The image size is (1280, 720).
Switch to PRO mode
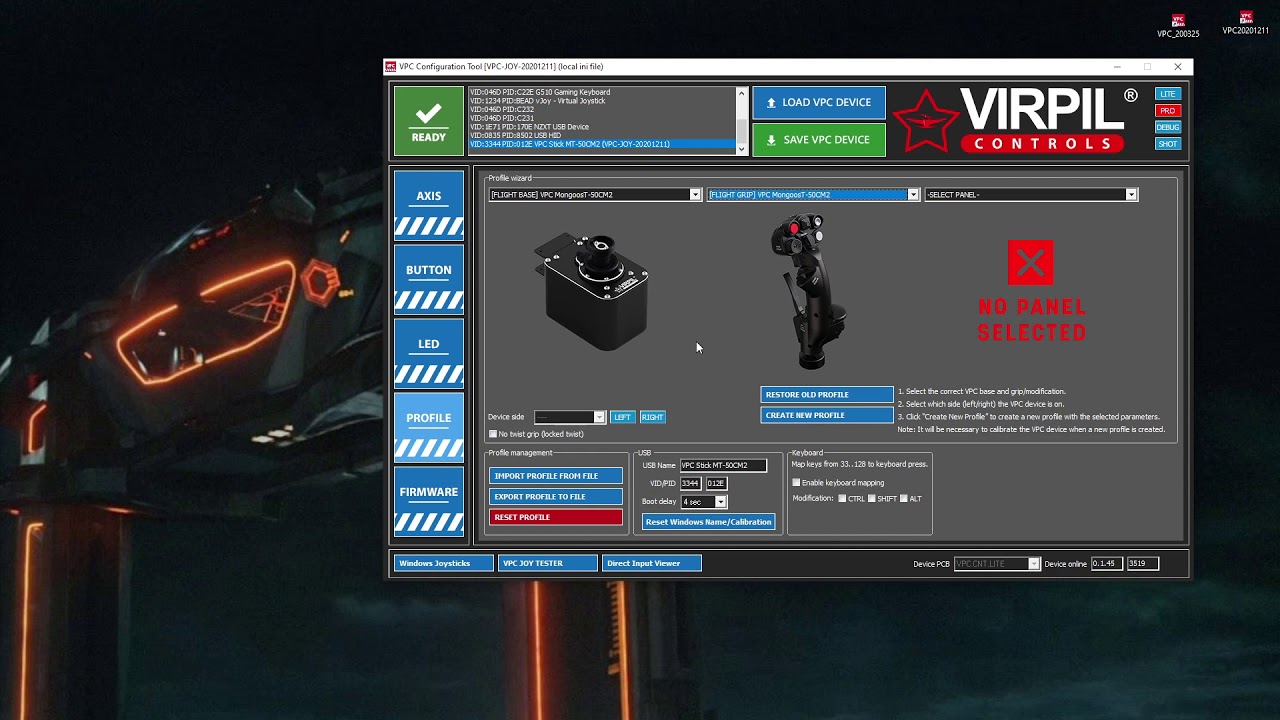pos(1167,111)
